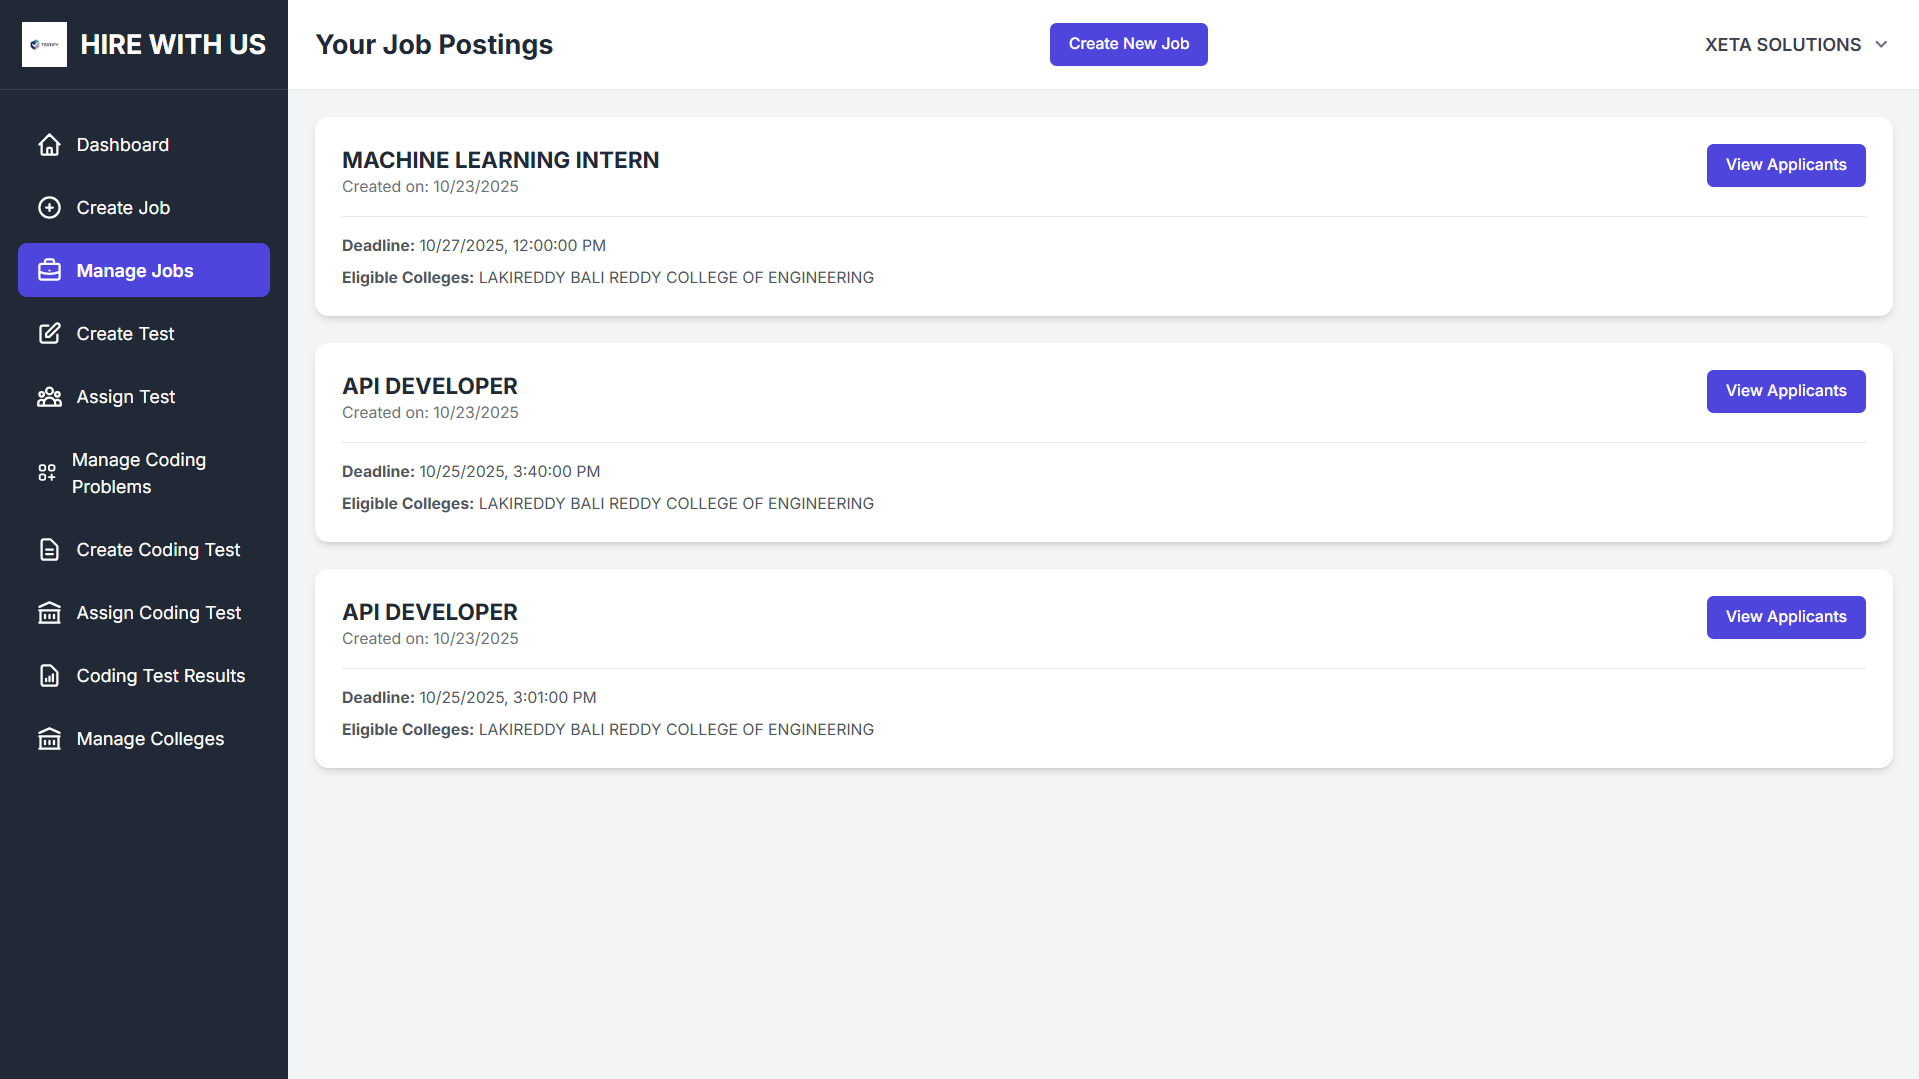Click the Create New Job button
Viewport: 1919px width, 1079px height.
[x=1128, y=44]
